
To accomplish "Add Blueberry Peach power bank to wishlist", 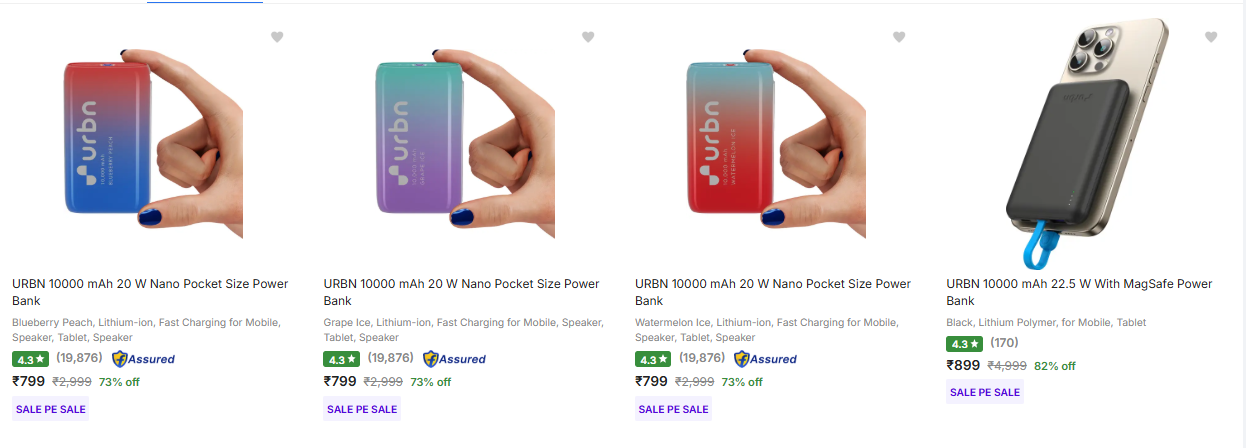I will [277, 37].
